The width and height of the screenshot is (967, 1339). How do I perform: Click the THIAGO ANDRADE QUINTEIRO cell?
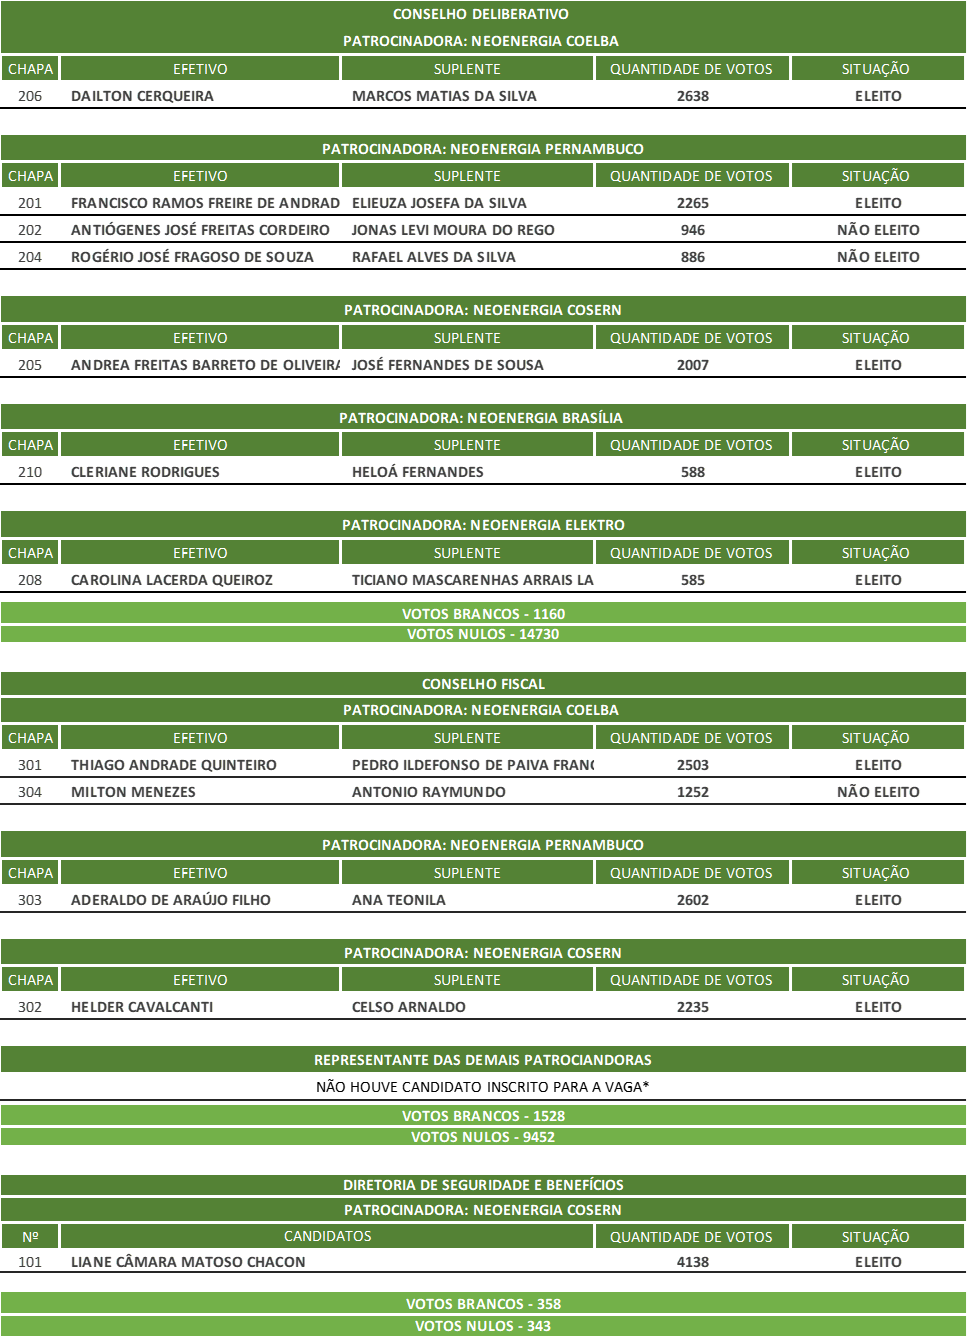pos(174,765)
